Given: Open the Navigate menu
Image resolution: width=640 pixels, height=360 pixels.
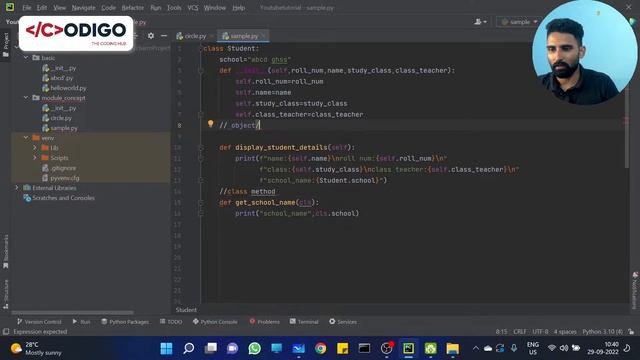Looking at the screenshot, I should coord(83,7).
